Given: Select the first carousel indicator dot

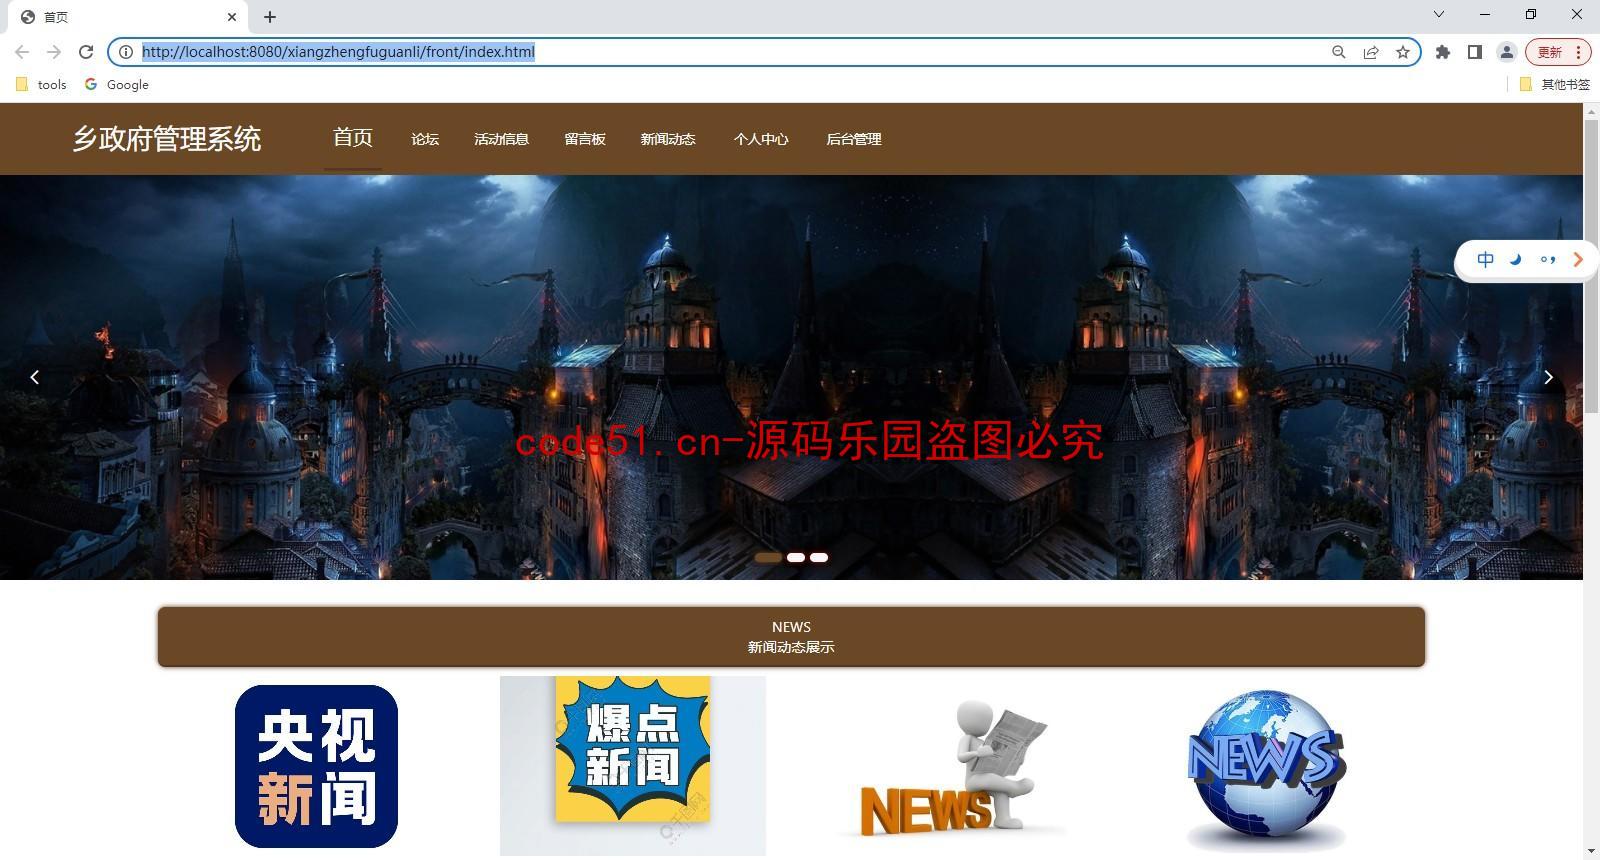Looking at the screenshot, I should click(x=768, y=557).
